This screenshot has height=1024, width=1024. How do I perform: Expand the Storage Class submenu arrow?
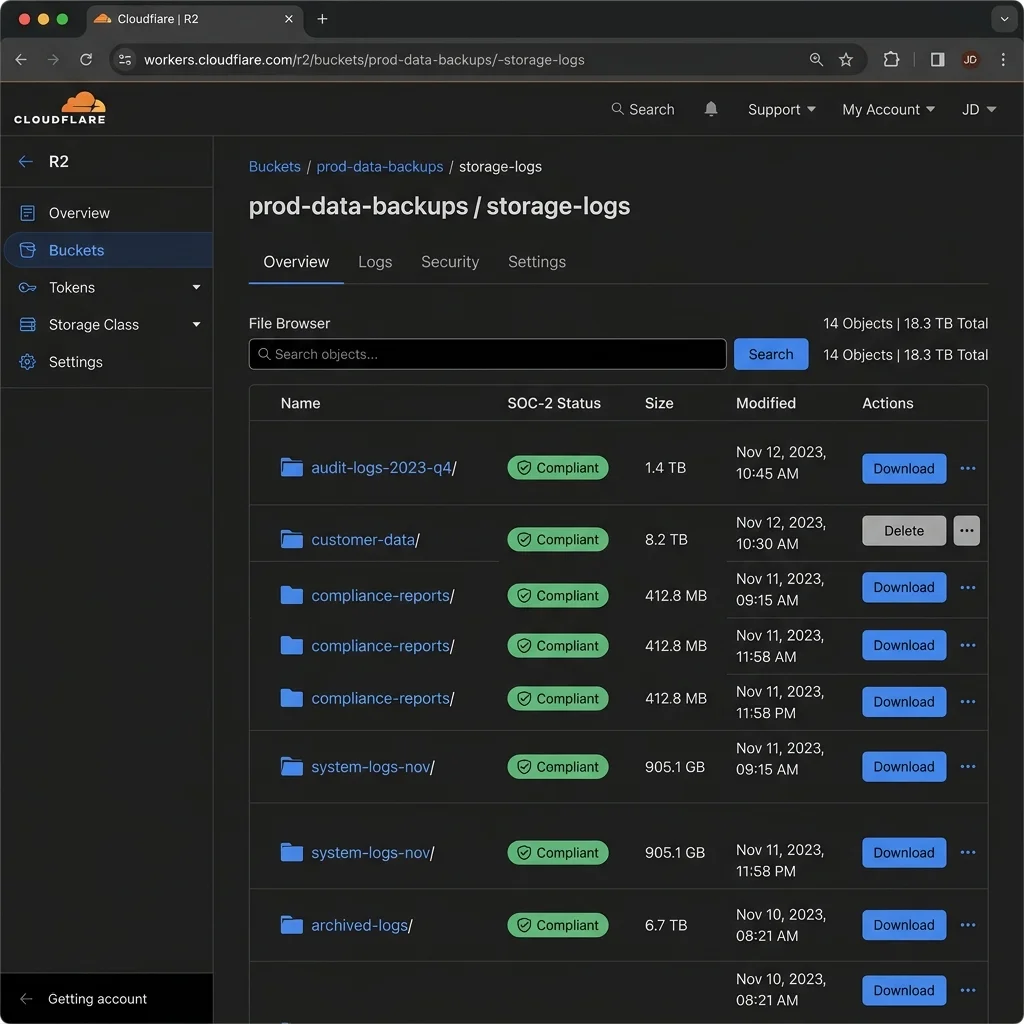point(196,325)
